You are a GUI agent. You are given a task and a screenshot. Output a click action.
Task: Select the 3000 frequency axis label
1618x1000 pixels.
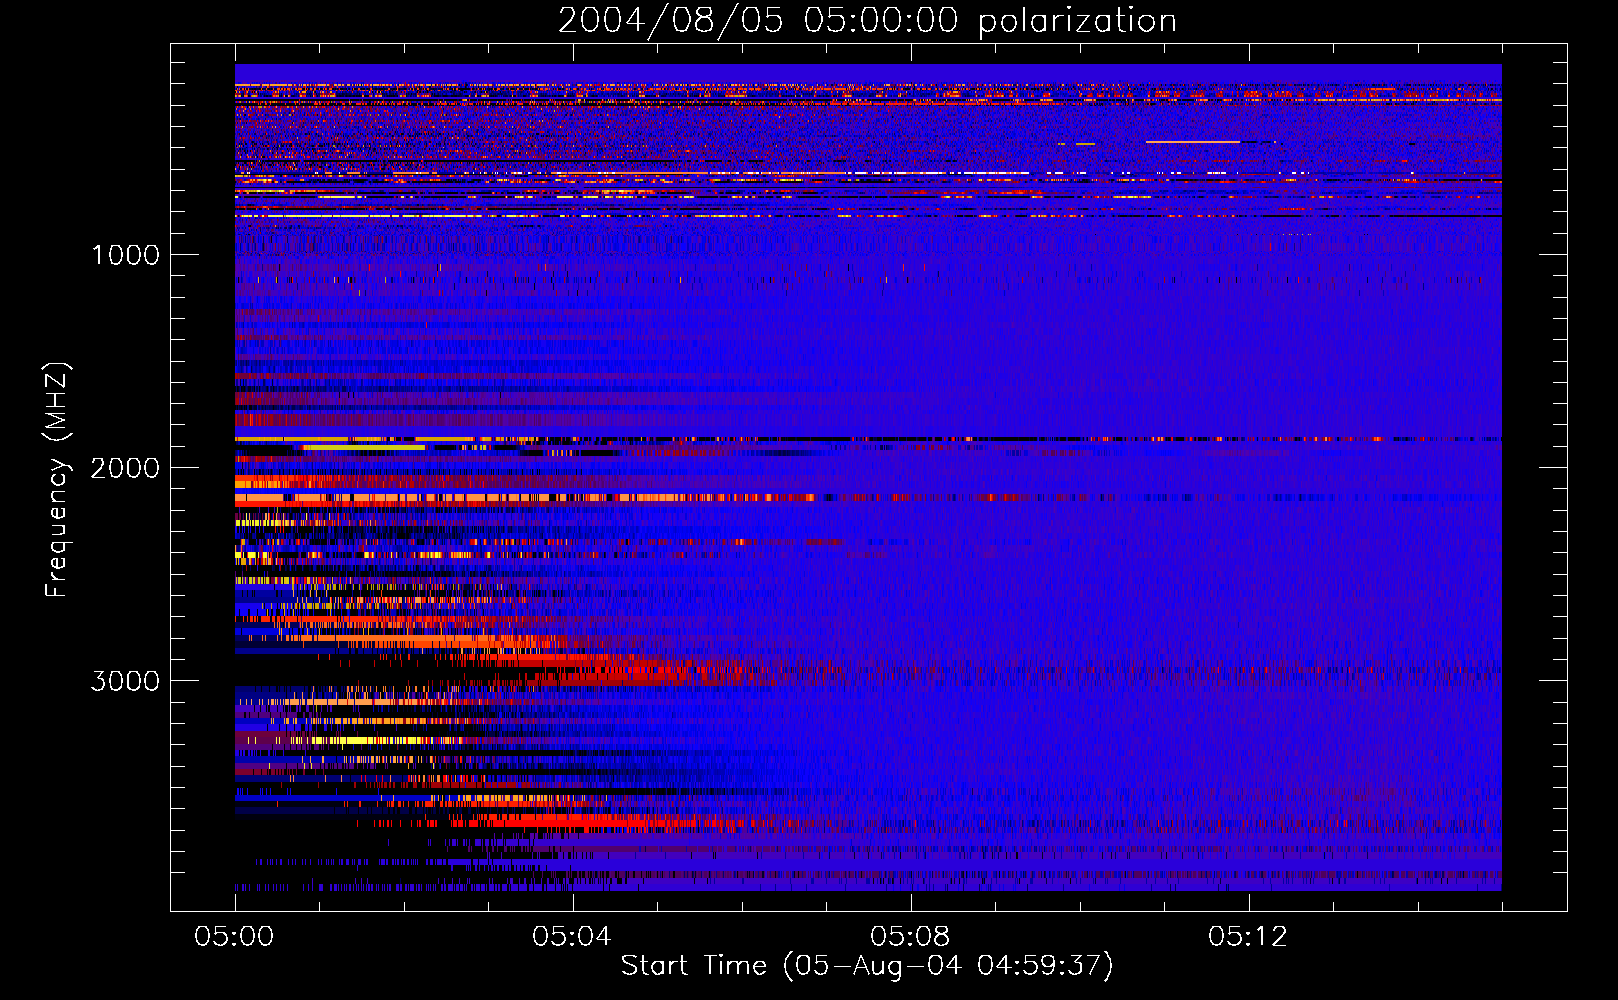[125, 681]
